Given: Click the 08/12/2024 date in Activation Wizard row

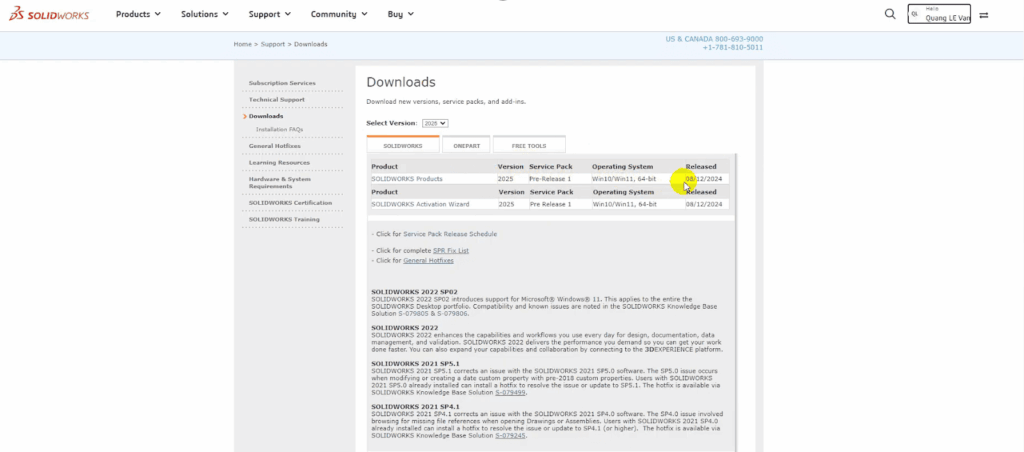Looking at the screenshot, I should 704,204.
